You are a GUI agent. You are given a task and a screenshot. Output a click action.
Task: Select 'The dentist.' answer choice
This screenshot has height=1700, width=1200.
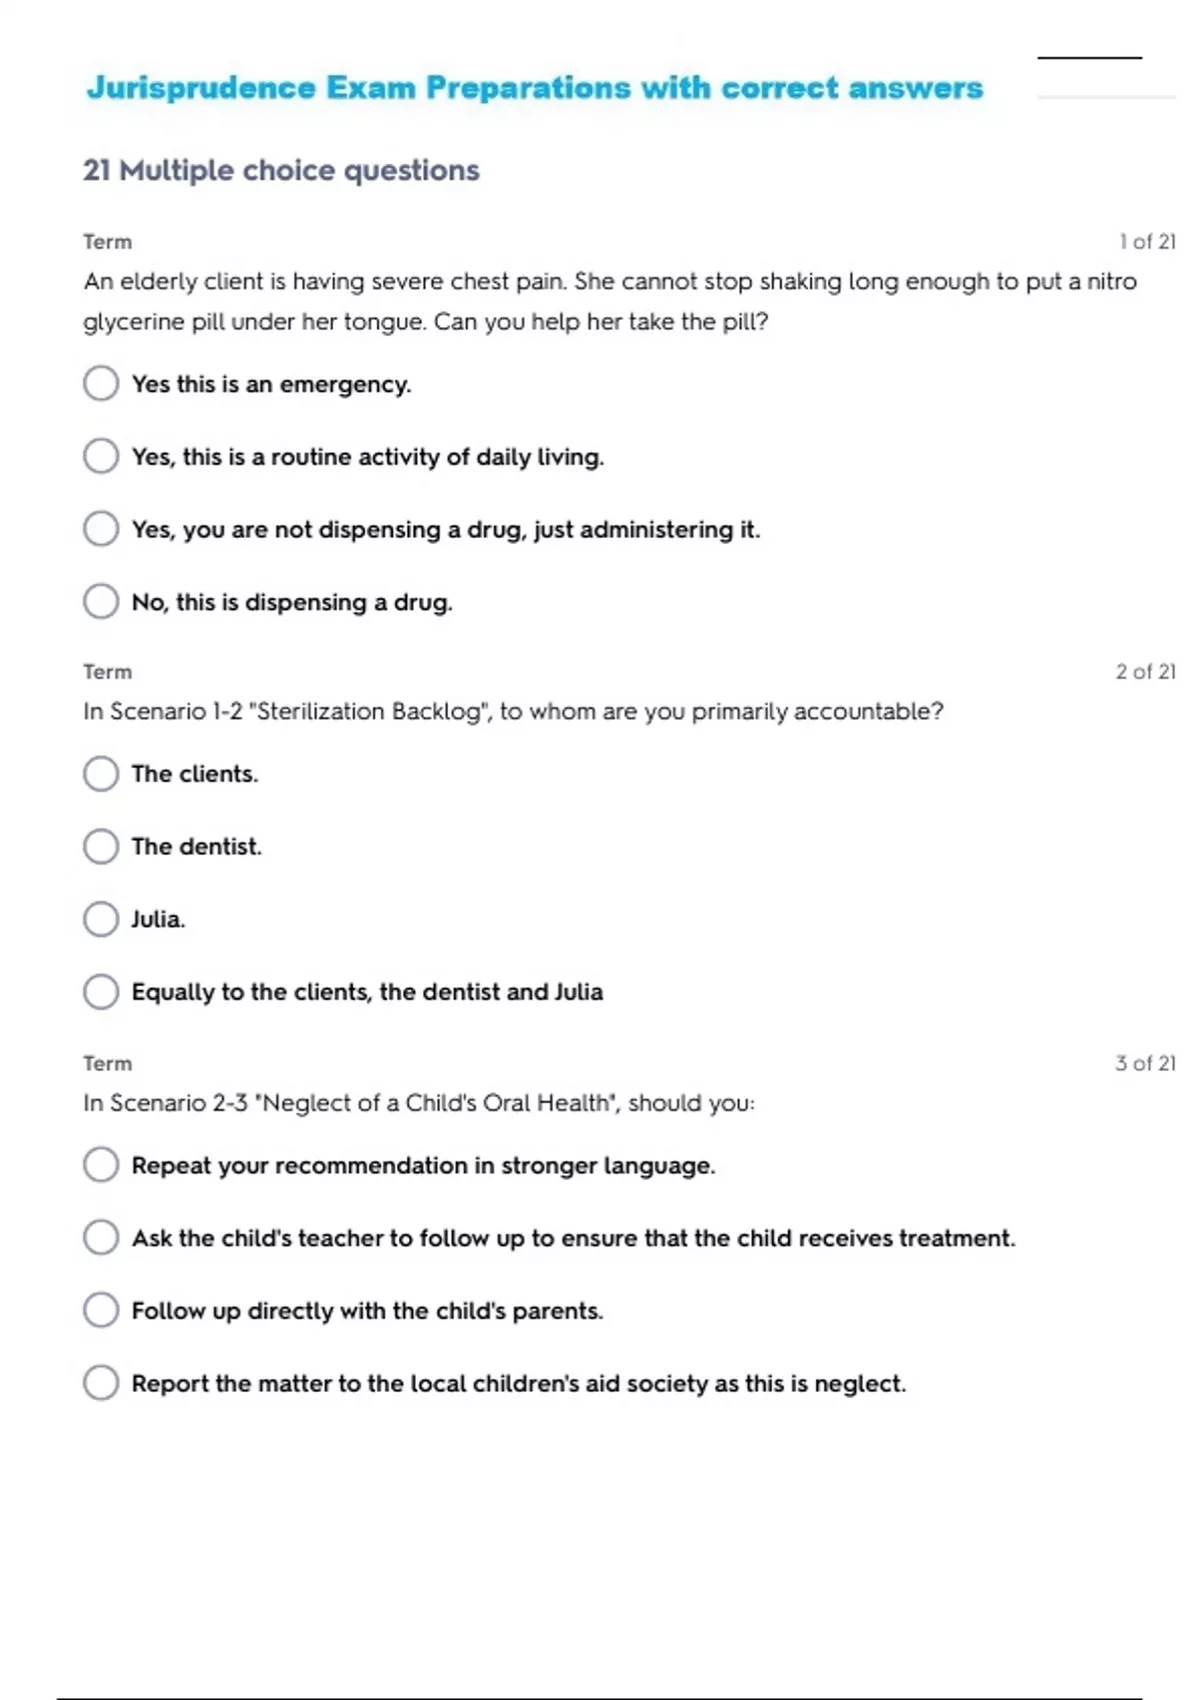pyautogui.click(x=101, y=846)
